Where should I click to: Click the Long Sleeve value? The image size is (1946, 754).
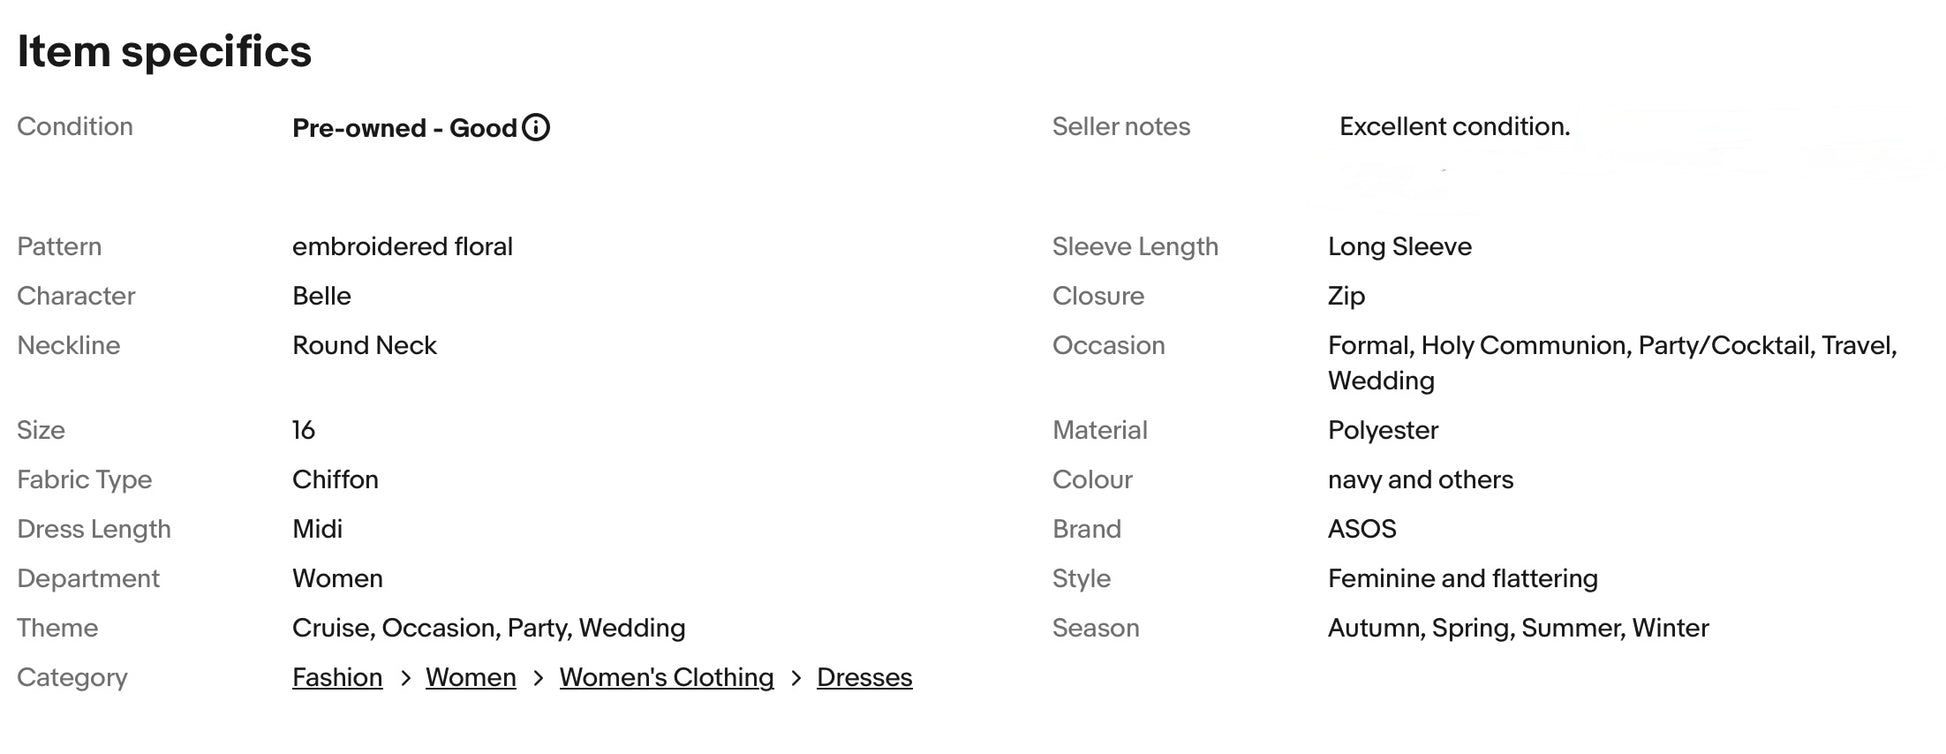1399,247
